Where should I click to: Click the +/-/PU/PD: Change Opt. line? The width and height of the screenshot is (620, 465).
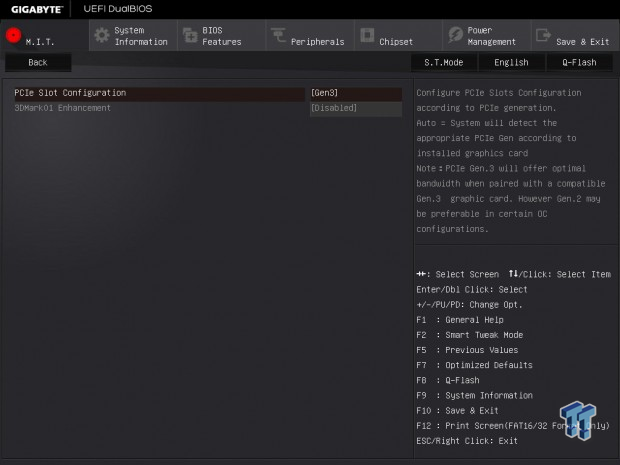click(469, 305)
